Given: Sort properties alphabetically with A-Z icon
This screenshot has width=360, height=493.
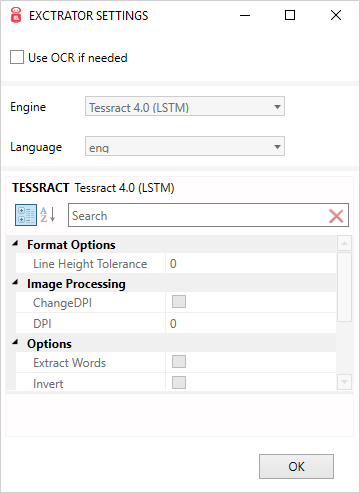Looking at the screenshot, I should (48, 215).
